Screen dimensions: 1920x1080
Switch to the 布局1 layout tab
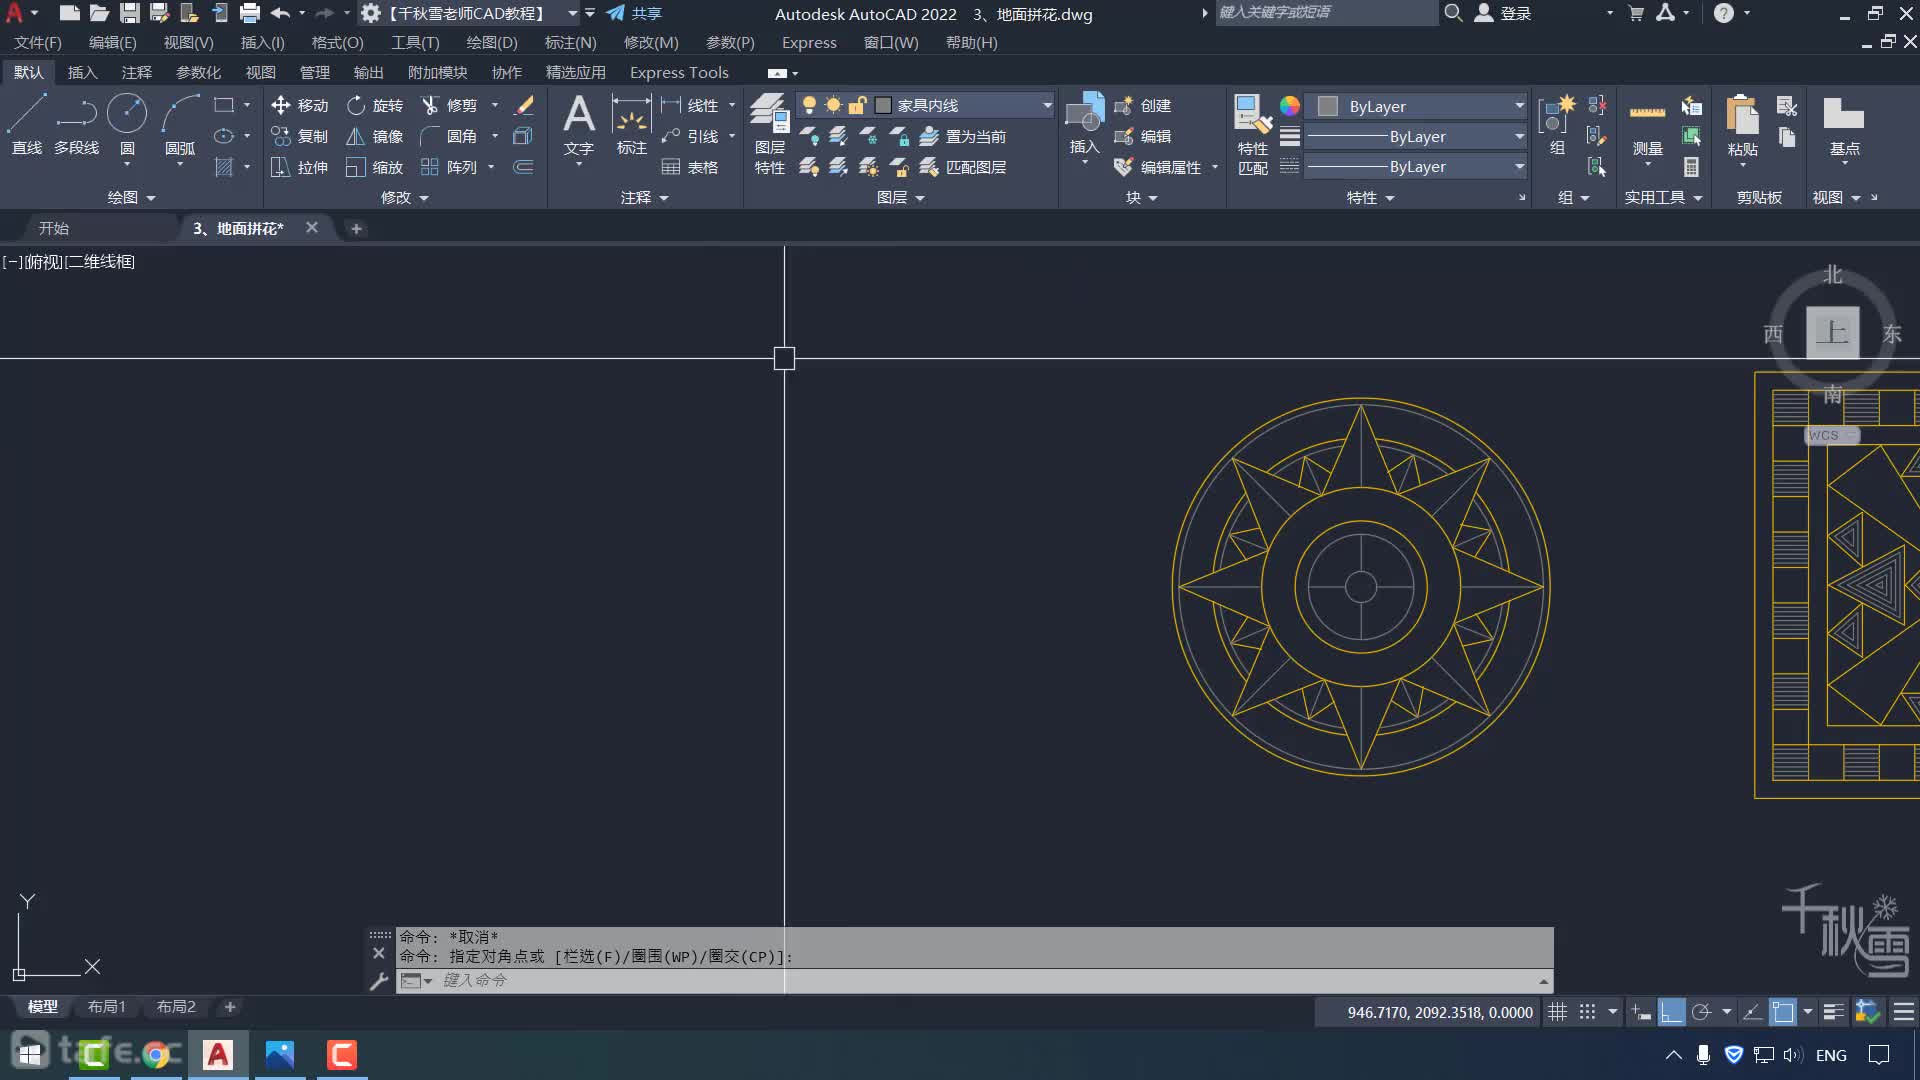click(x=107, y=1007)
